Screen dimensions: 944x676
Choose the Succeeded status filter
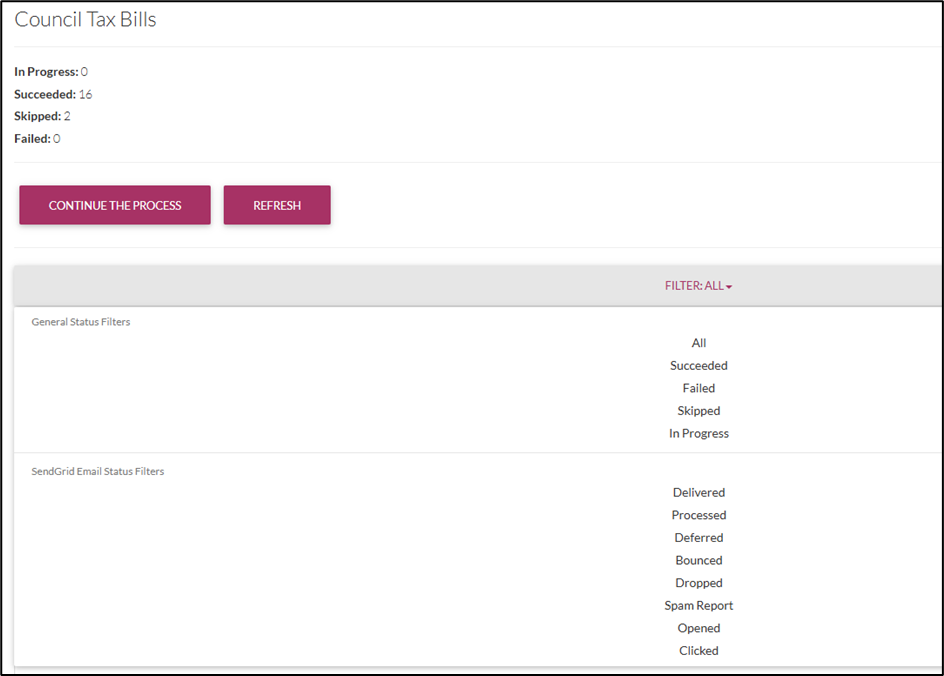(698, 366)
